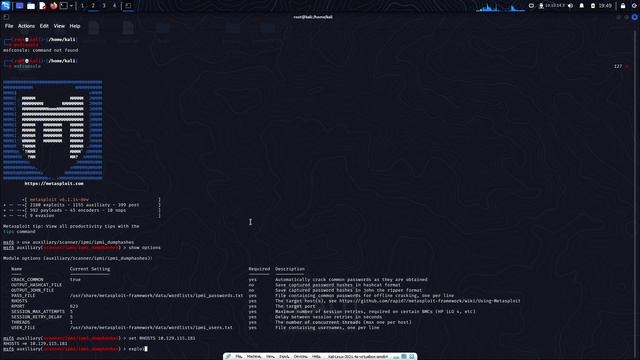Click the OUTPUT_JOHN_FILE option name
The image size is (640, 360).
[x=32, y=290]
